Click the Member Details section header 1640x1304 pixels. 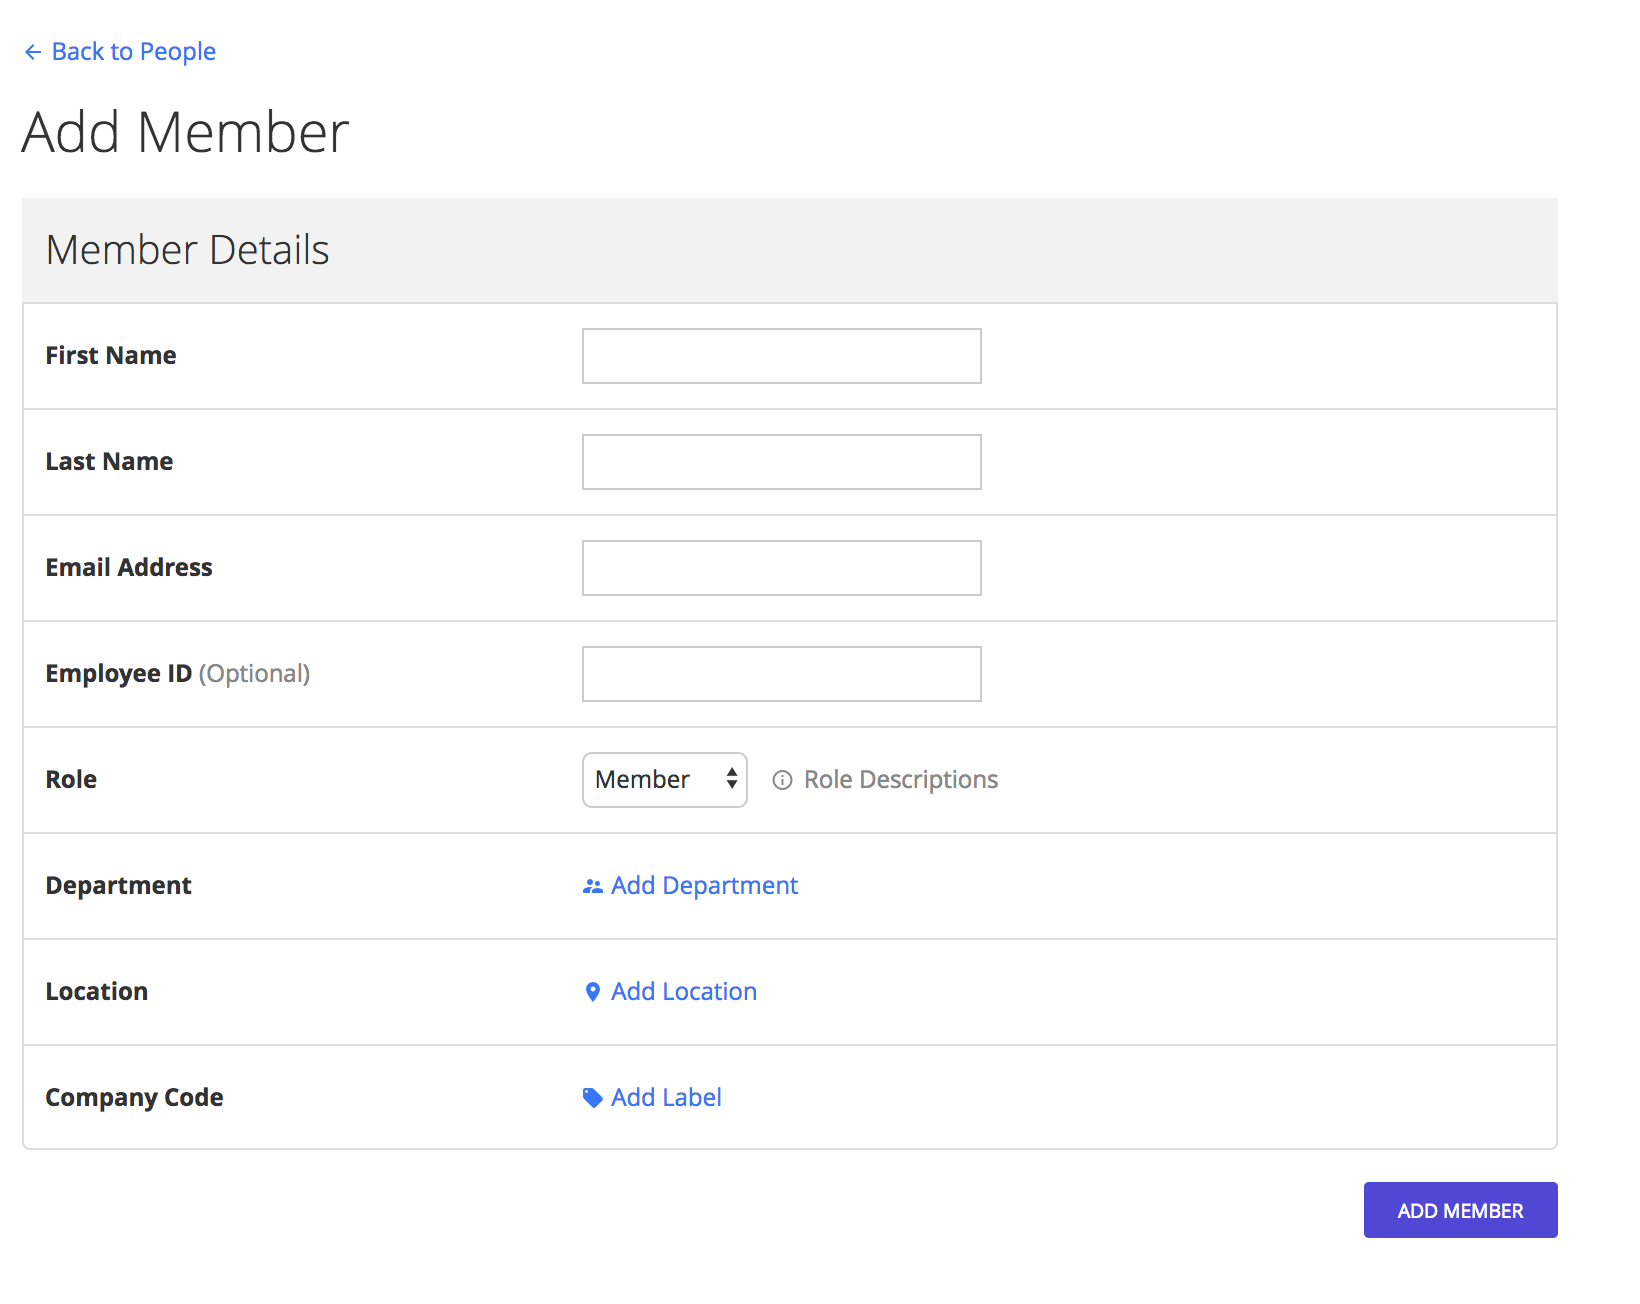(188, 250)
